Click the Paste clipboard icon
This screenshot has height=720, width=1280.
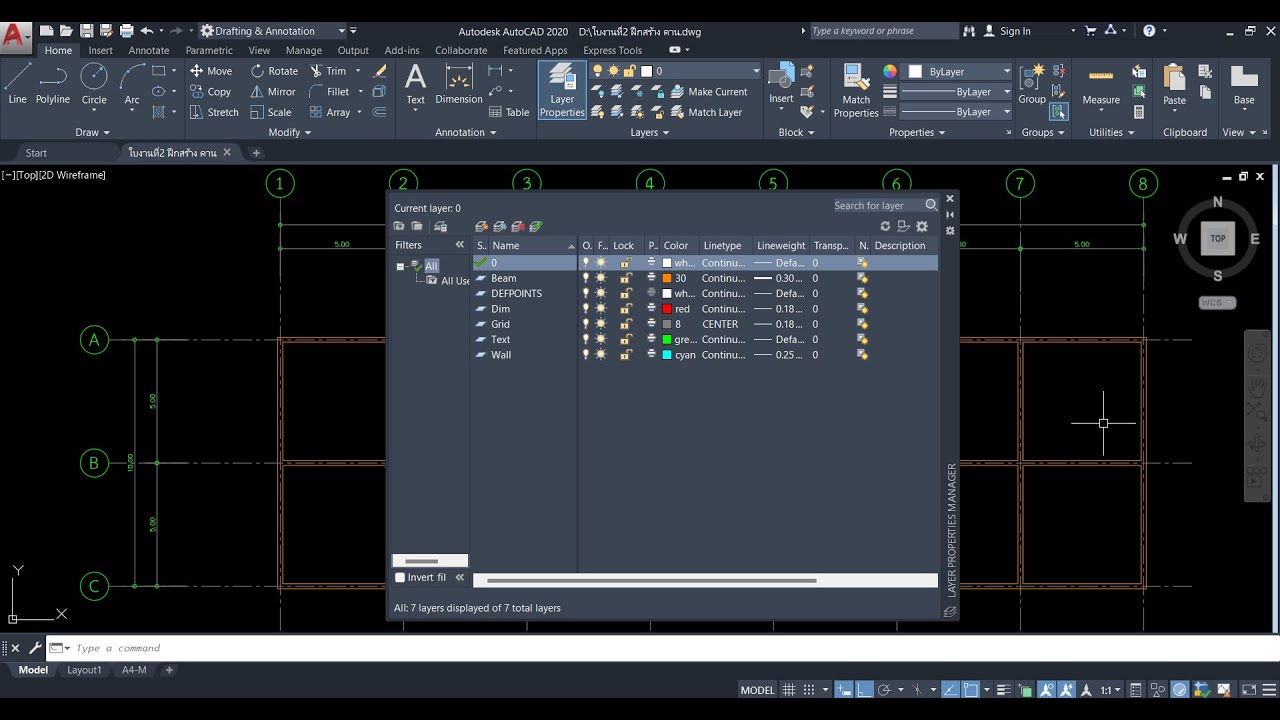pyautogui.click(x=1175, y=86)
